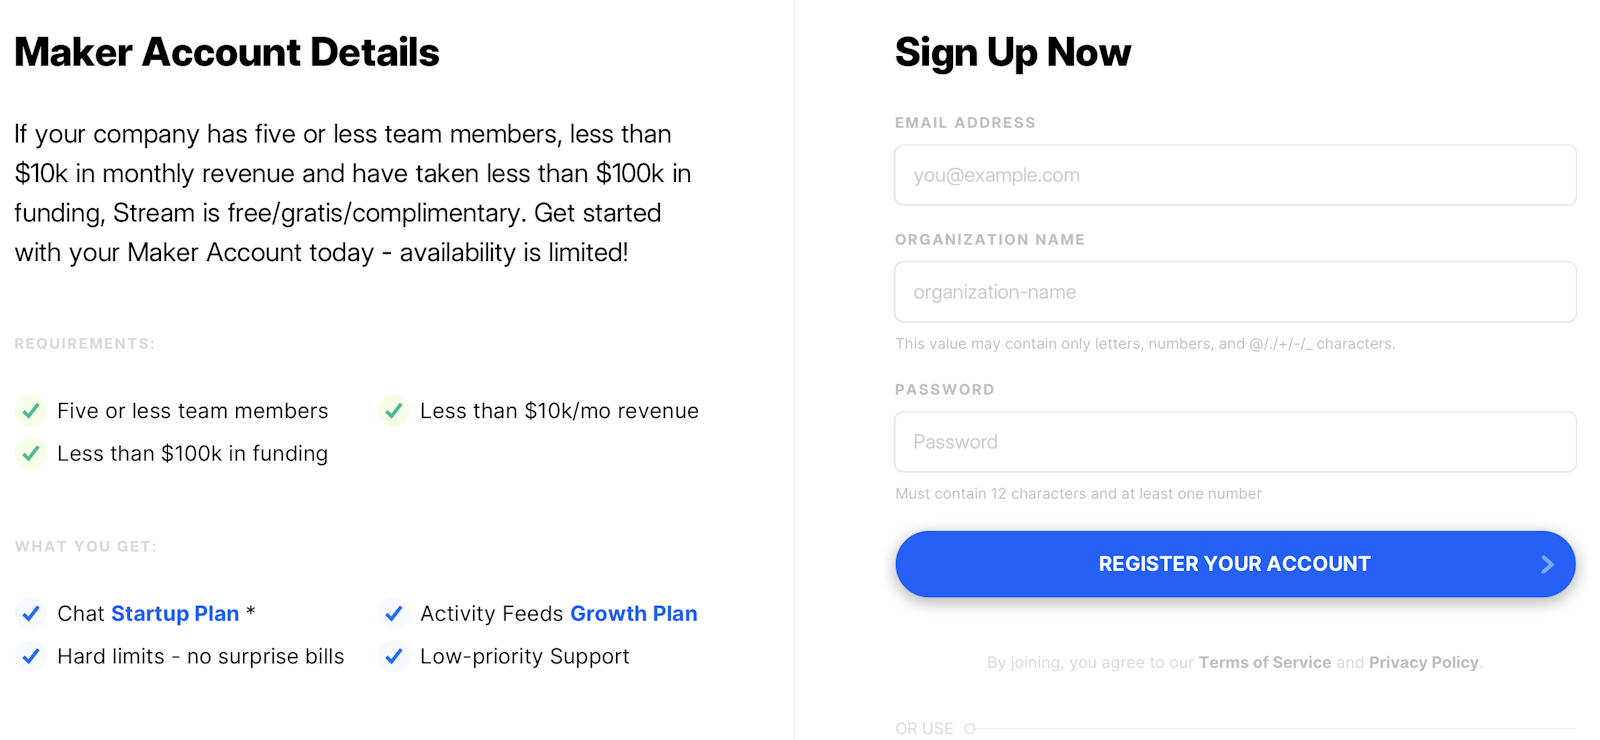Screen dimensions: 1600x740
Task: Click the Sign Up Now heading
Action: coord(1012,52)
